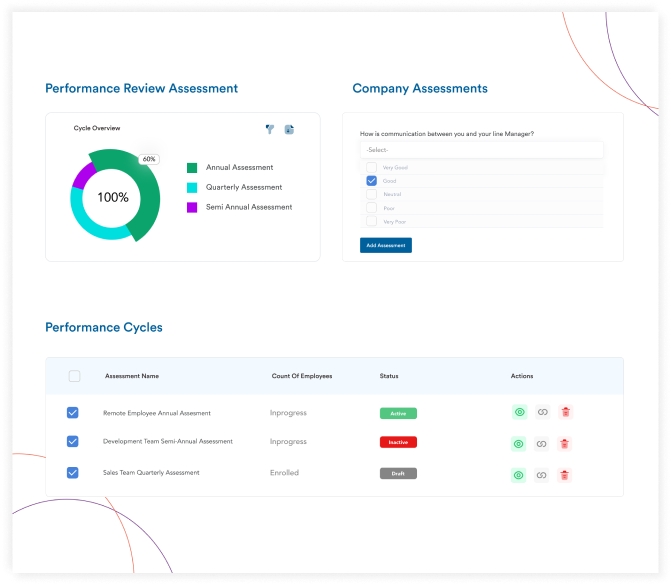
Task: Uncheck Sales Team Quarterly Assessment row checkbox
Action: [x=73, y=473]
